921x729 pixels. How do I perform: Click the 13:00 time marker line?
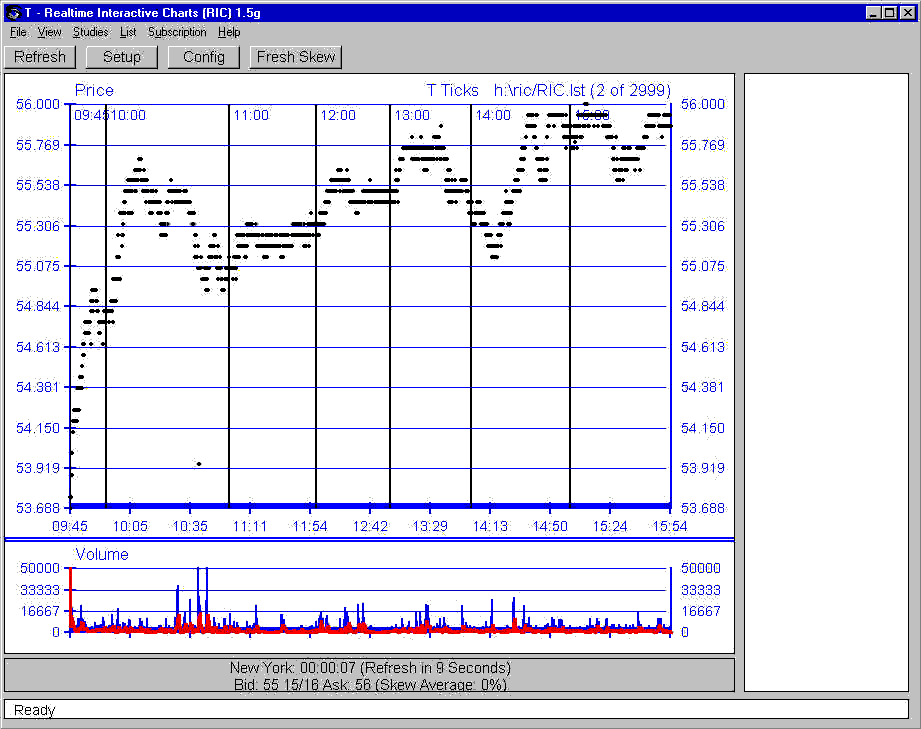coord(390,300)
